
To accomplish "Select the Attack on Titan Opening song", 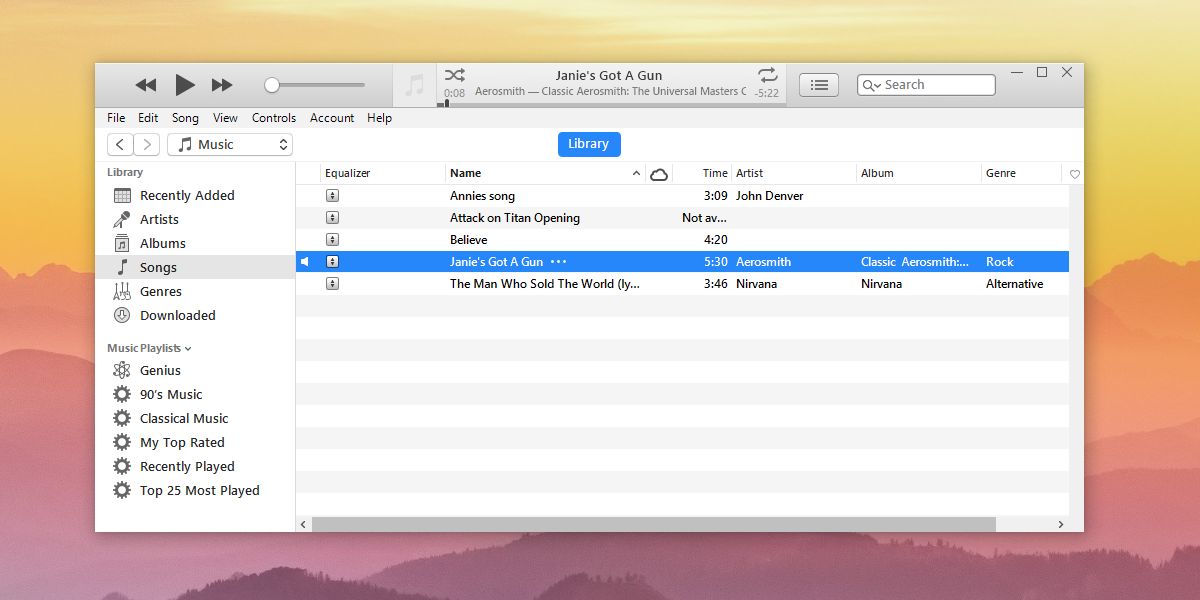I will coord(682,218).
